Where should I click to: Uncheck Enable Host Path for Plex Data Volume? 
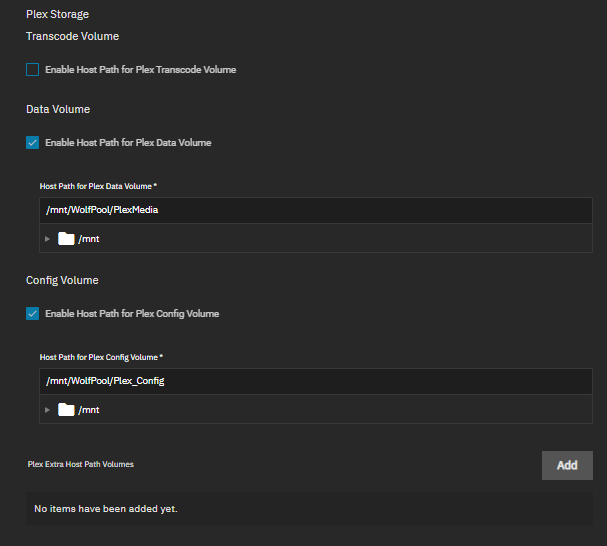coord(33,143)
